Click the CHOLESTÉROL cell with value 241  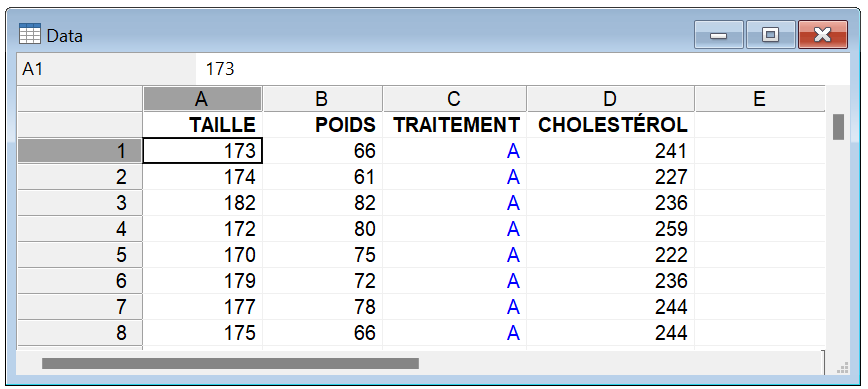point(611,151)
